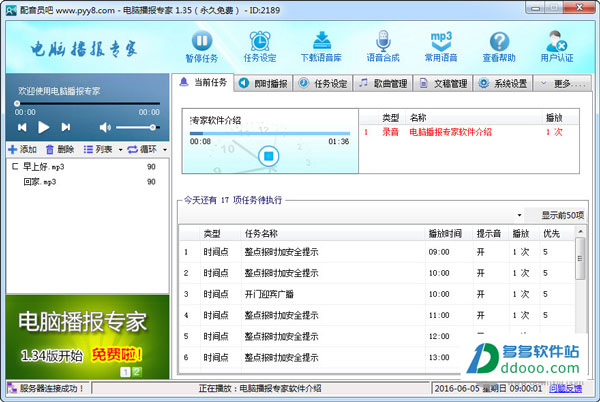The image size is (600, 402).
Task: Open the 问题反馈 feedback link
Action: point(566,389)
